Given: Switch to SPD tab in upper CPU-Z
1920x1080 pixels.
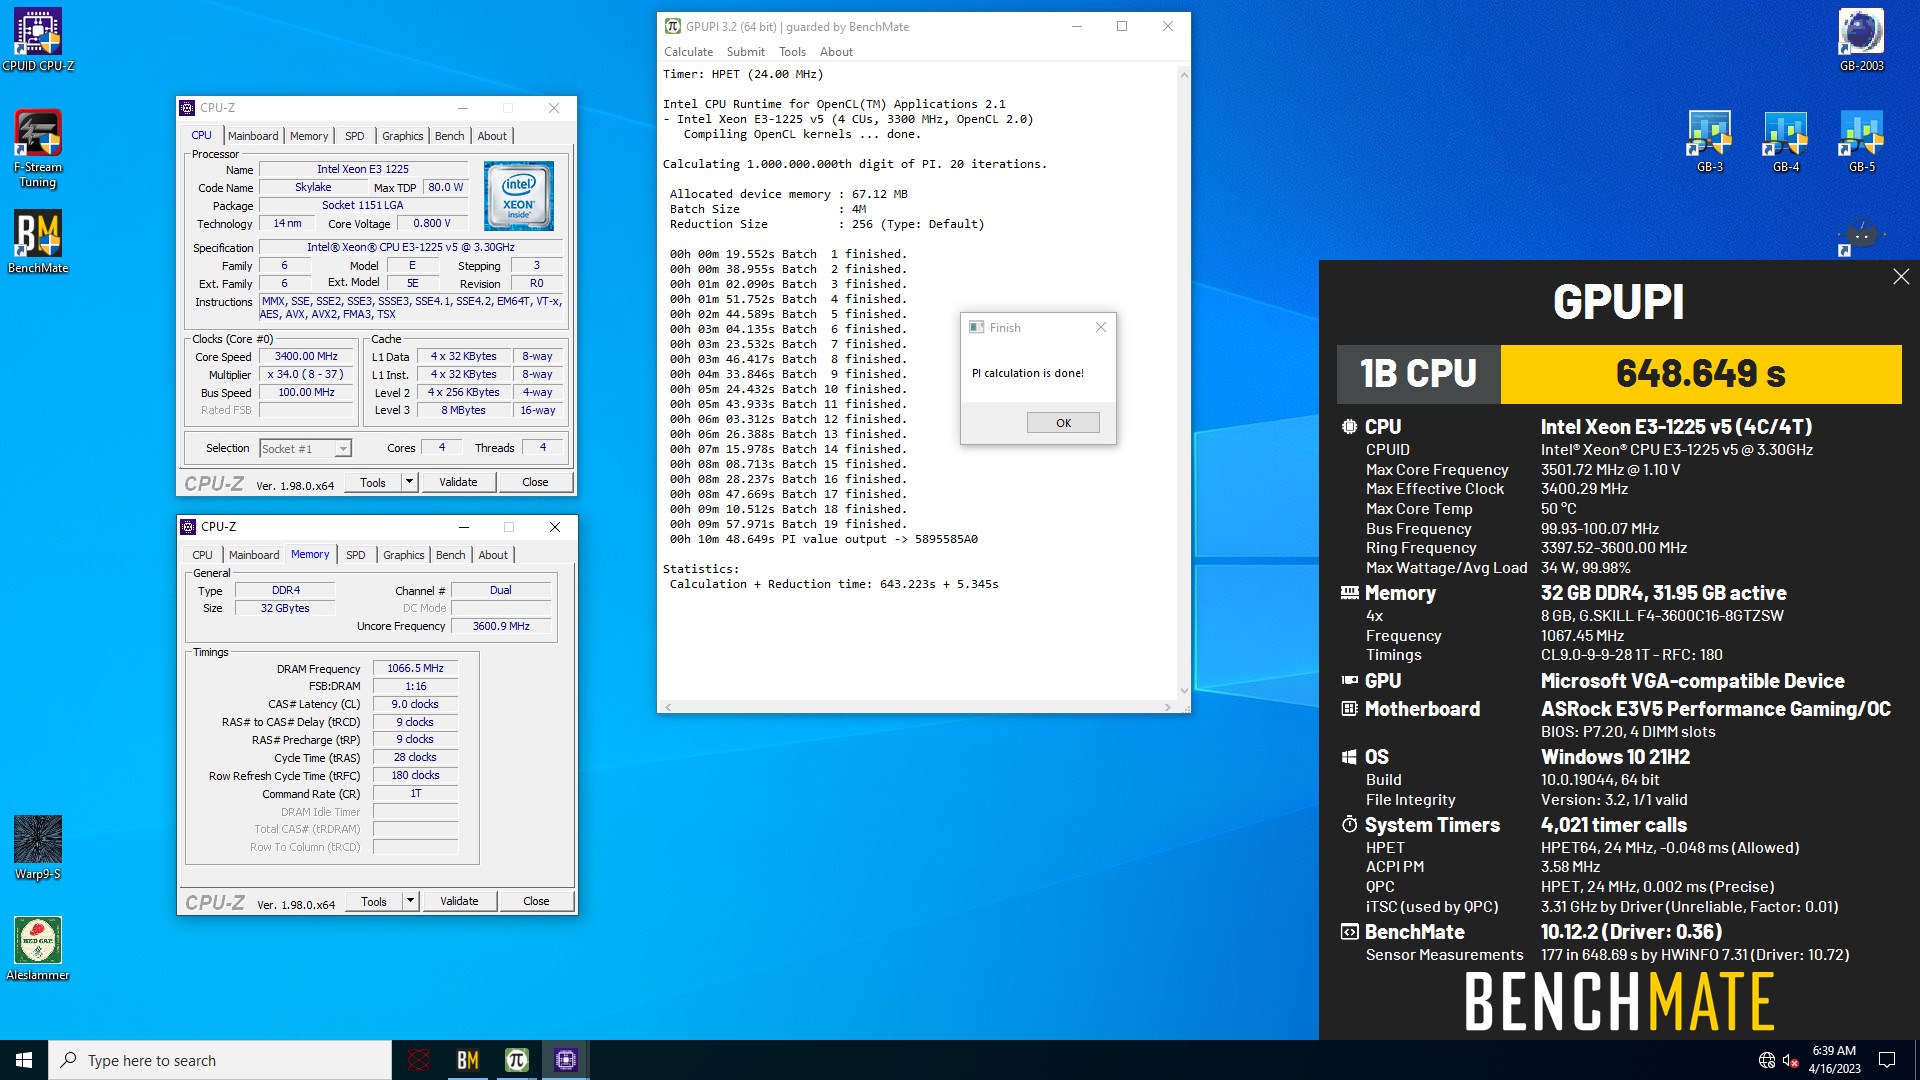Looking at the screenshot, I should (x=355, y=136).
